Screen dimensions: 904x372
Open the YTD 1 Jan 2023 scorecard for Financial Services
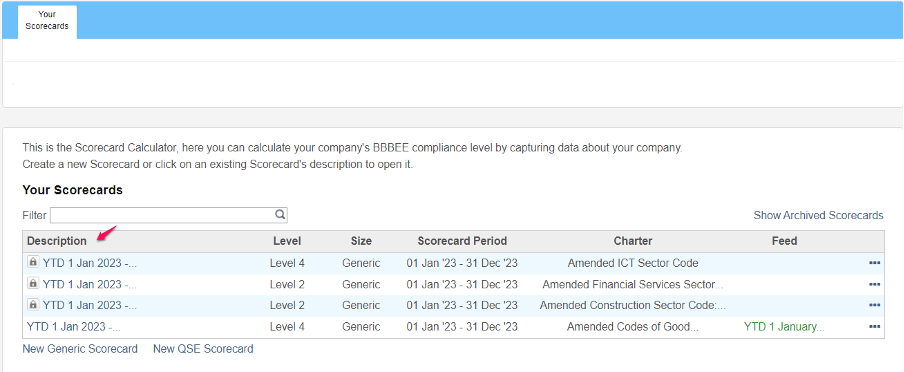click(90, 284)
